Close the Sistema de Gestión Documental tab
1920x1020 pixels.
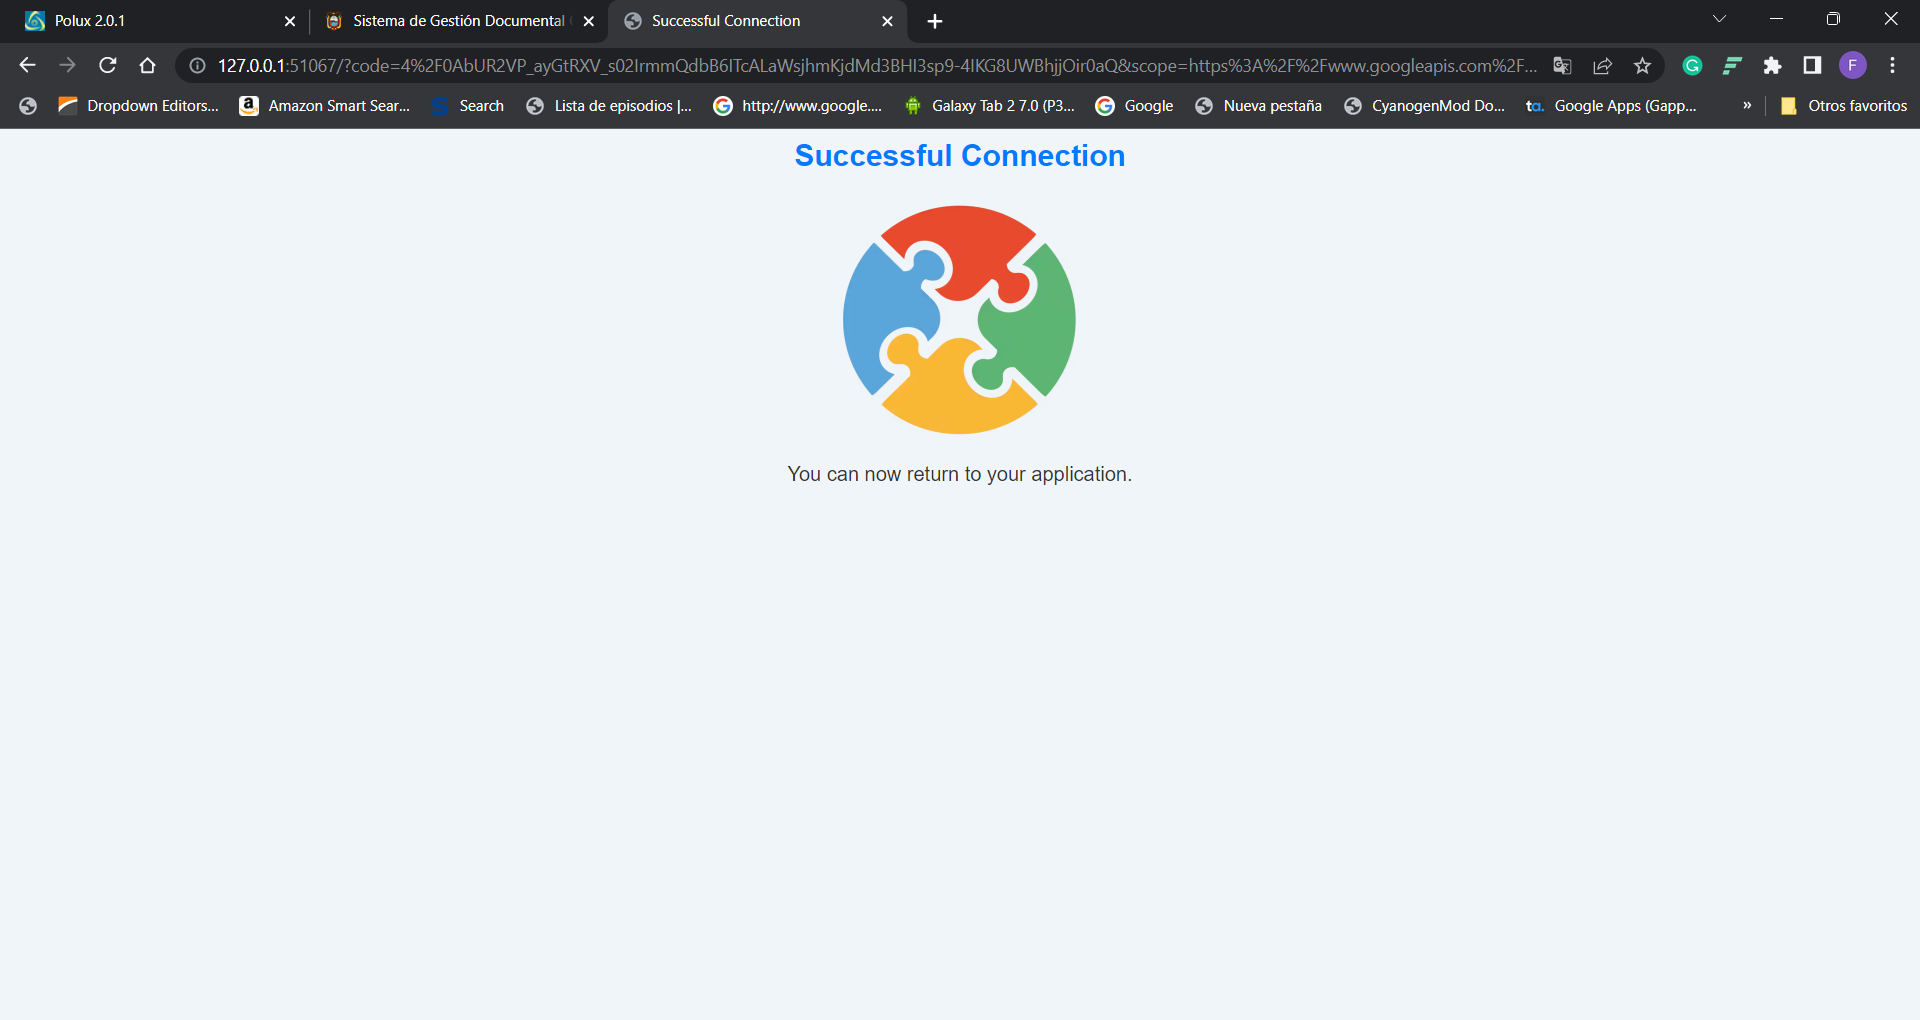pos(589,21)
